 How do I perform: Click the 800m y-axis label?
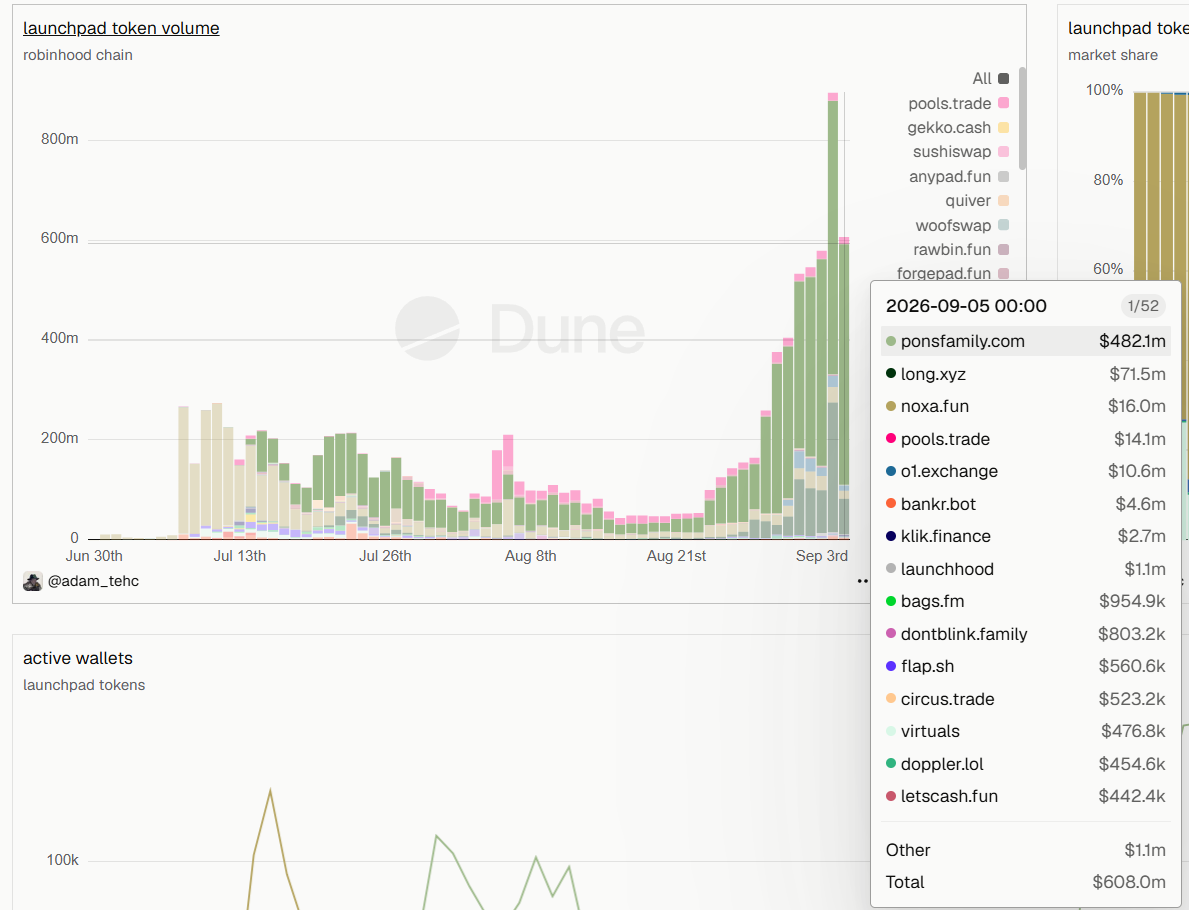[60, 140]
